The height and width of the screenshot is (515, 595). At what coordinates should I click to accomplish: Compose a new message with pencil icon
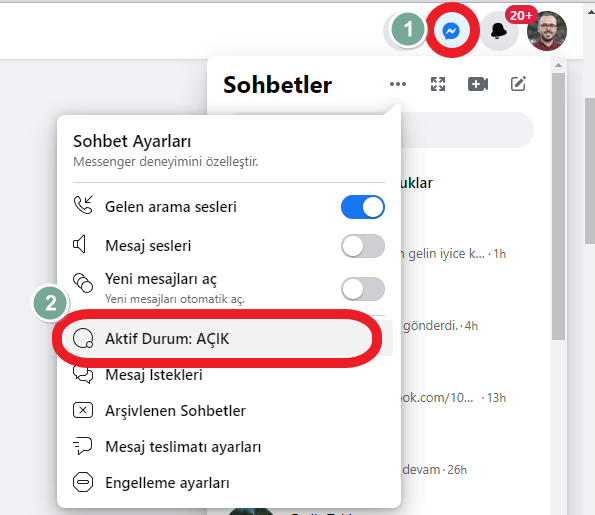(x=518, y=84)
